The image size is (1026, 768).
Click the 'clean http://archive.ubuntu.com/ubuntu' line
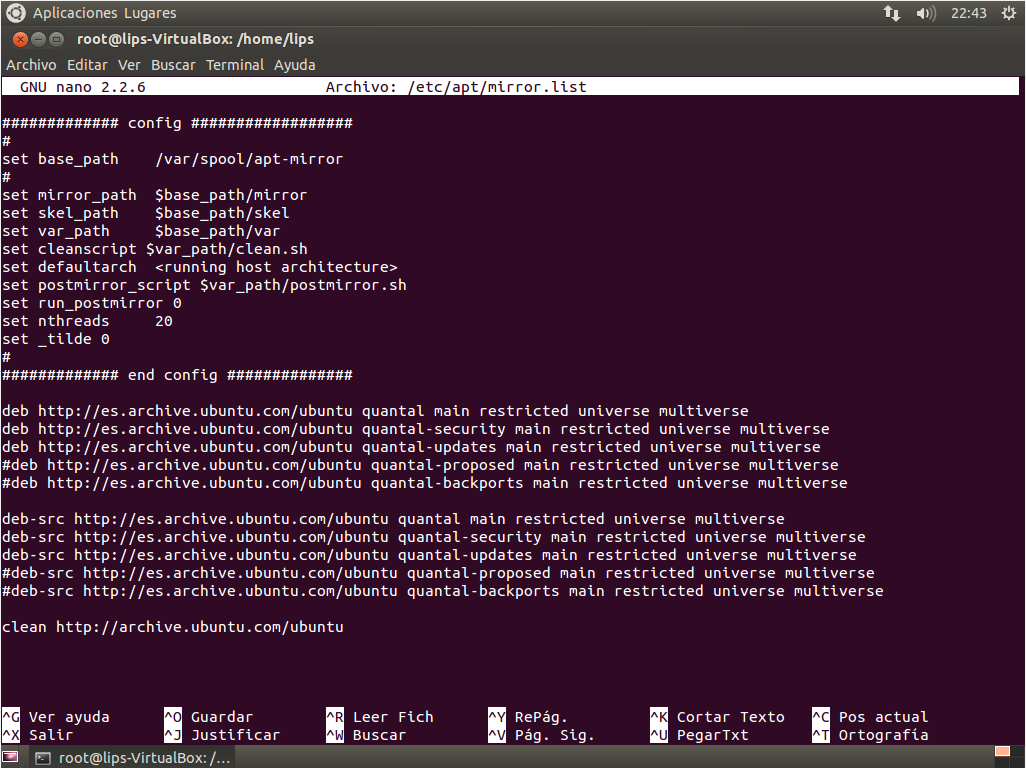click(173, 627)
